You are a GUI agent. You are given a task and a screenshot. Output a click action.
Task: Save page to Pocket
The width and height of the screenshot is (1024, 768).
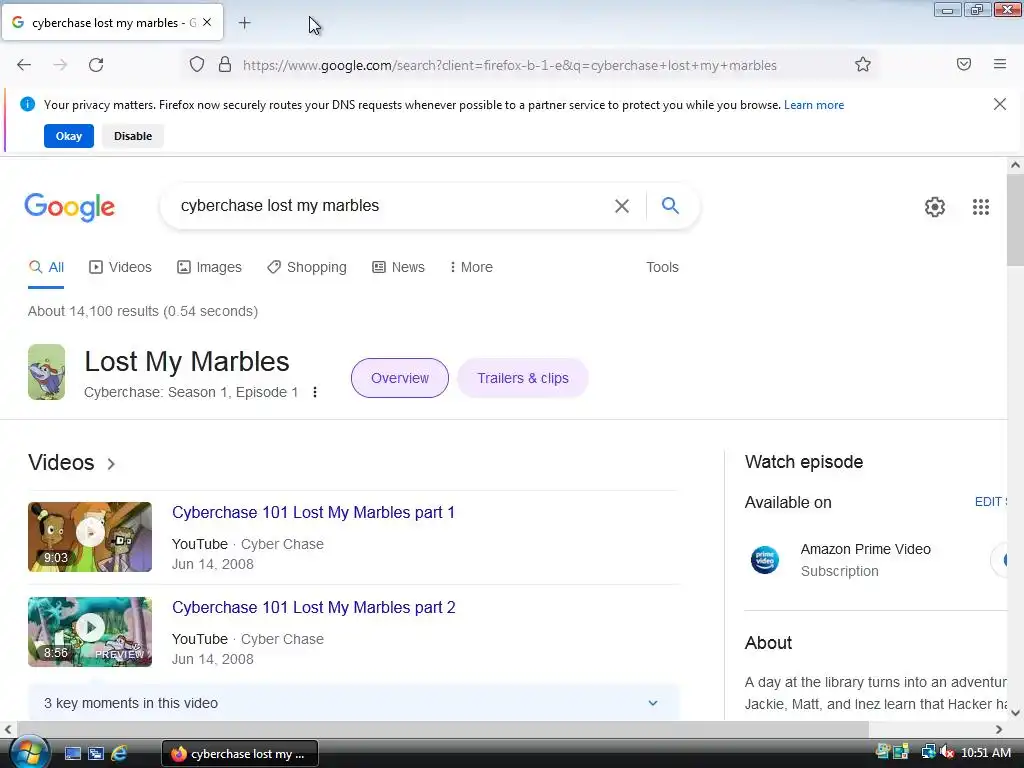point(964,64)
